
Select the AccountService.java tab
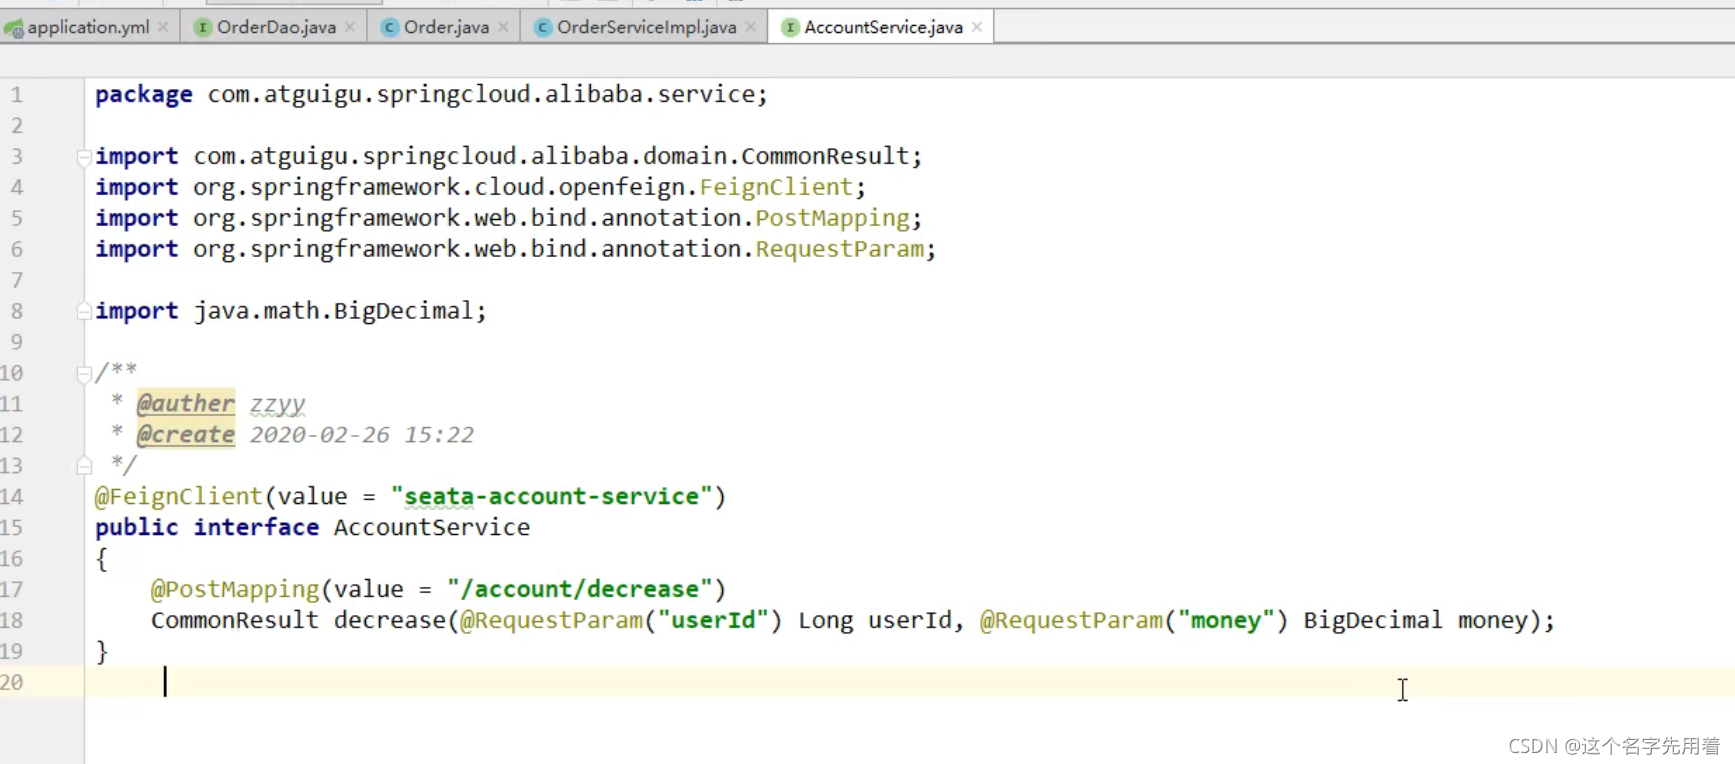883,27
